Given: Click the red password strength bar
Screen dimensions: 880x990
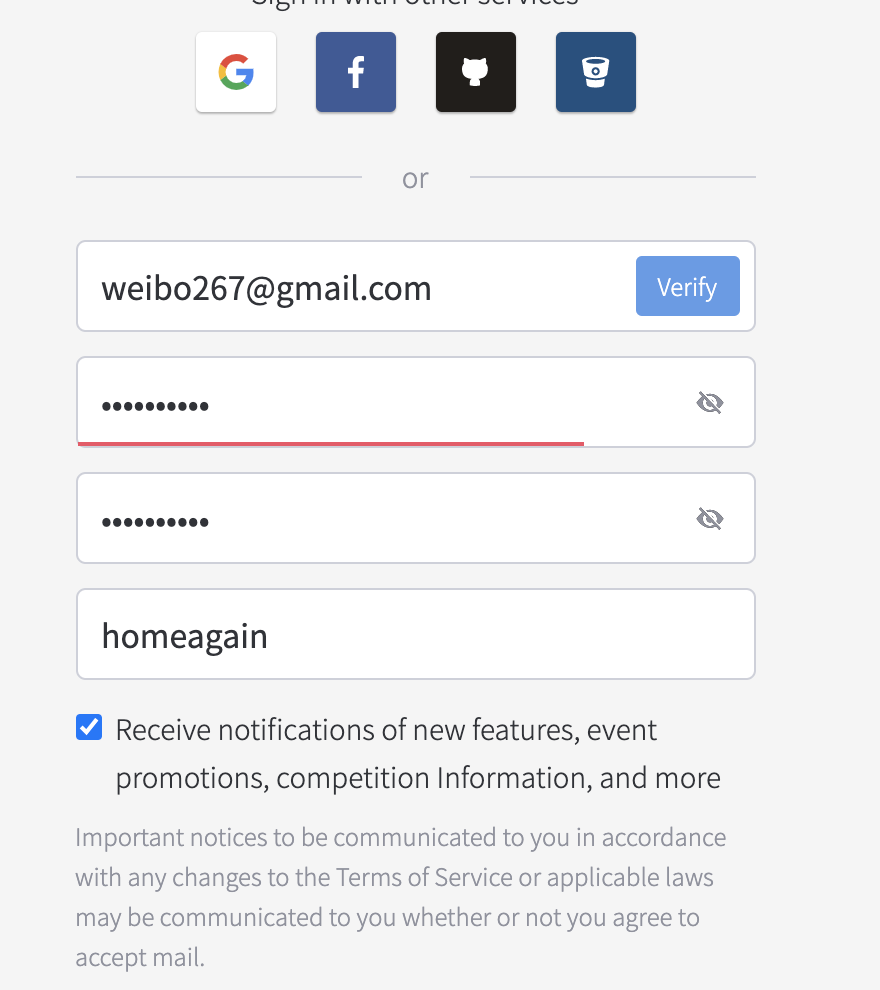Looking at the screenshot, I should coord(330,443).
